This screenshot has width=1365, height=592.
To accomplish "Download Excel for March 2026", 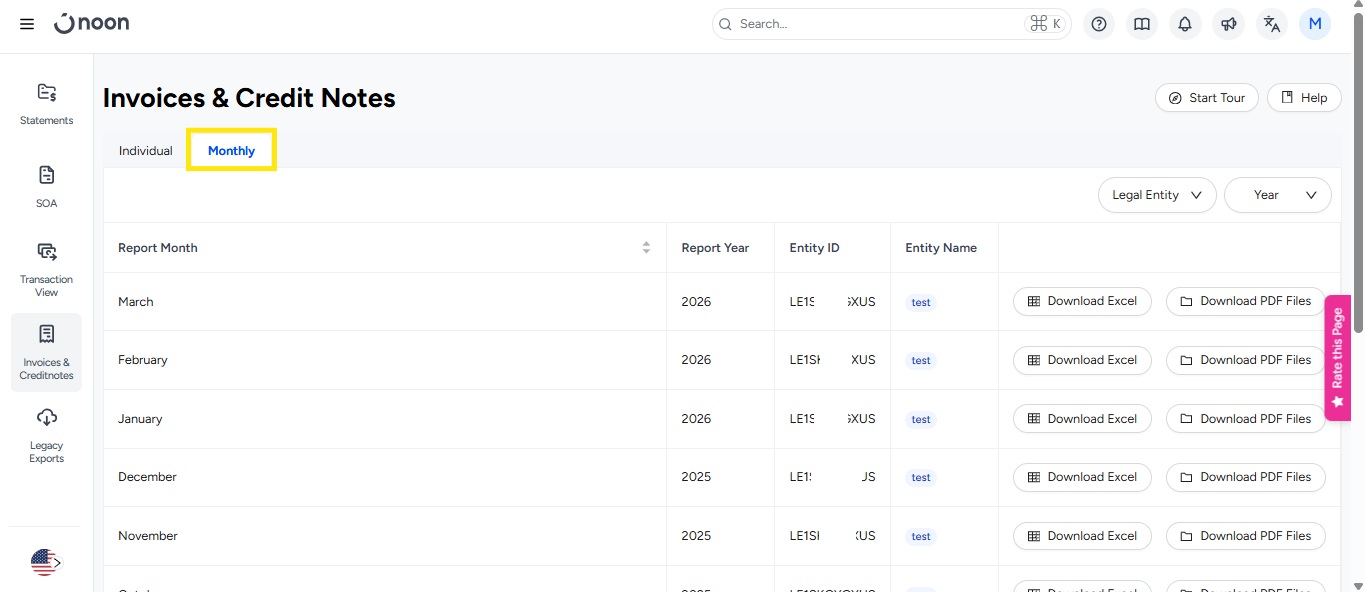I will (x=1082, y=301).
